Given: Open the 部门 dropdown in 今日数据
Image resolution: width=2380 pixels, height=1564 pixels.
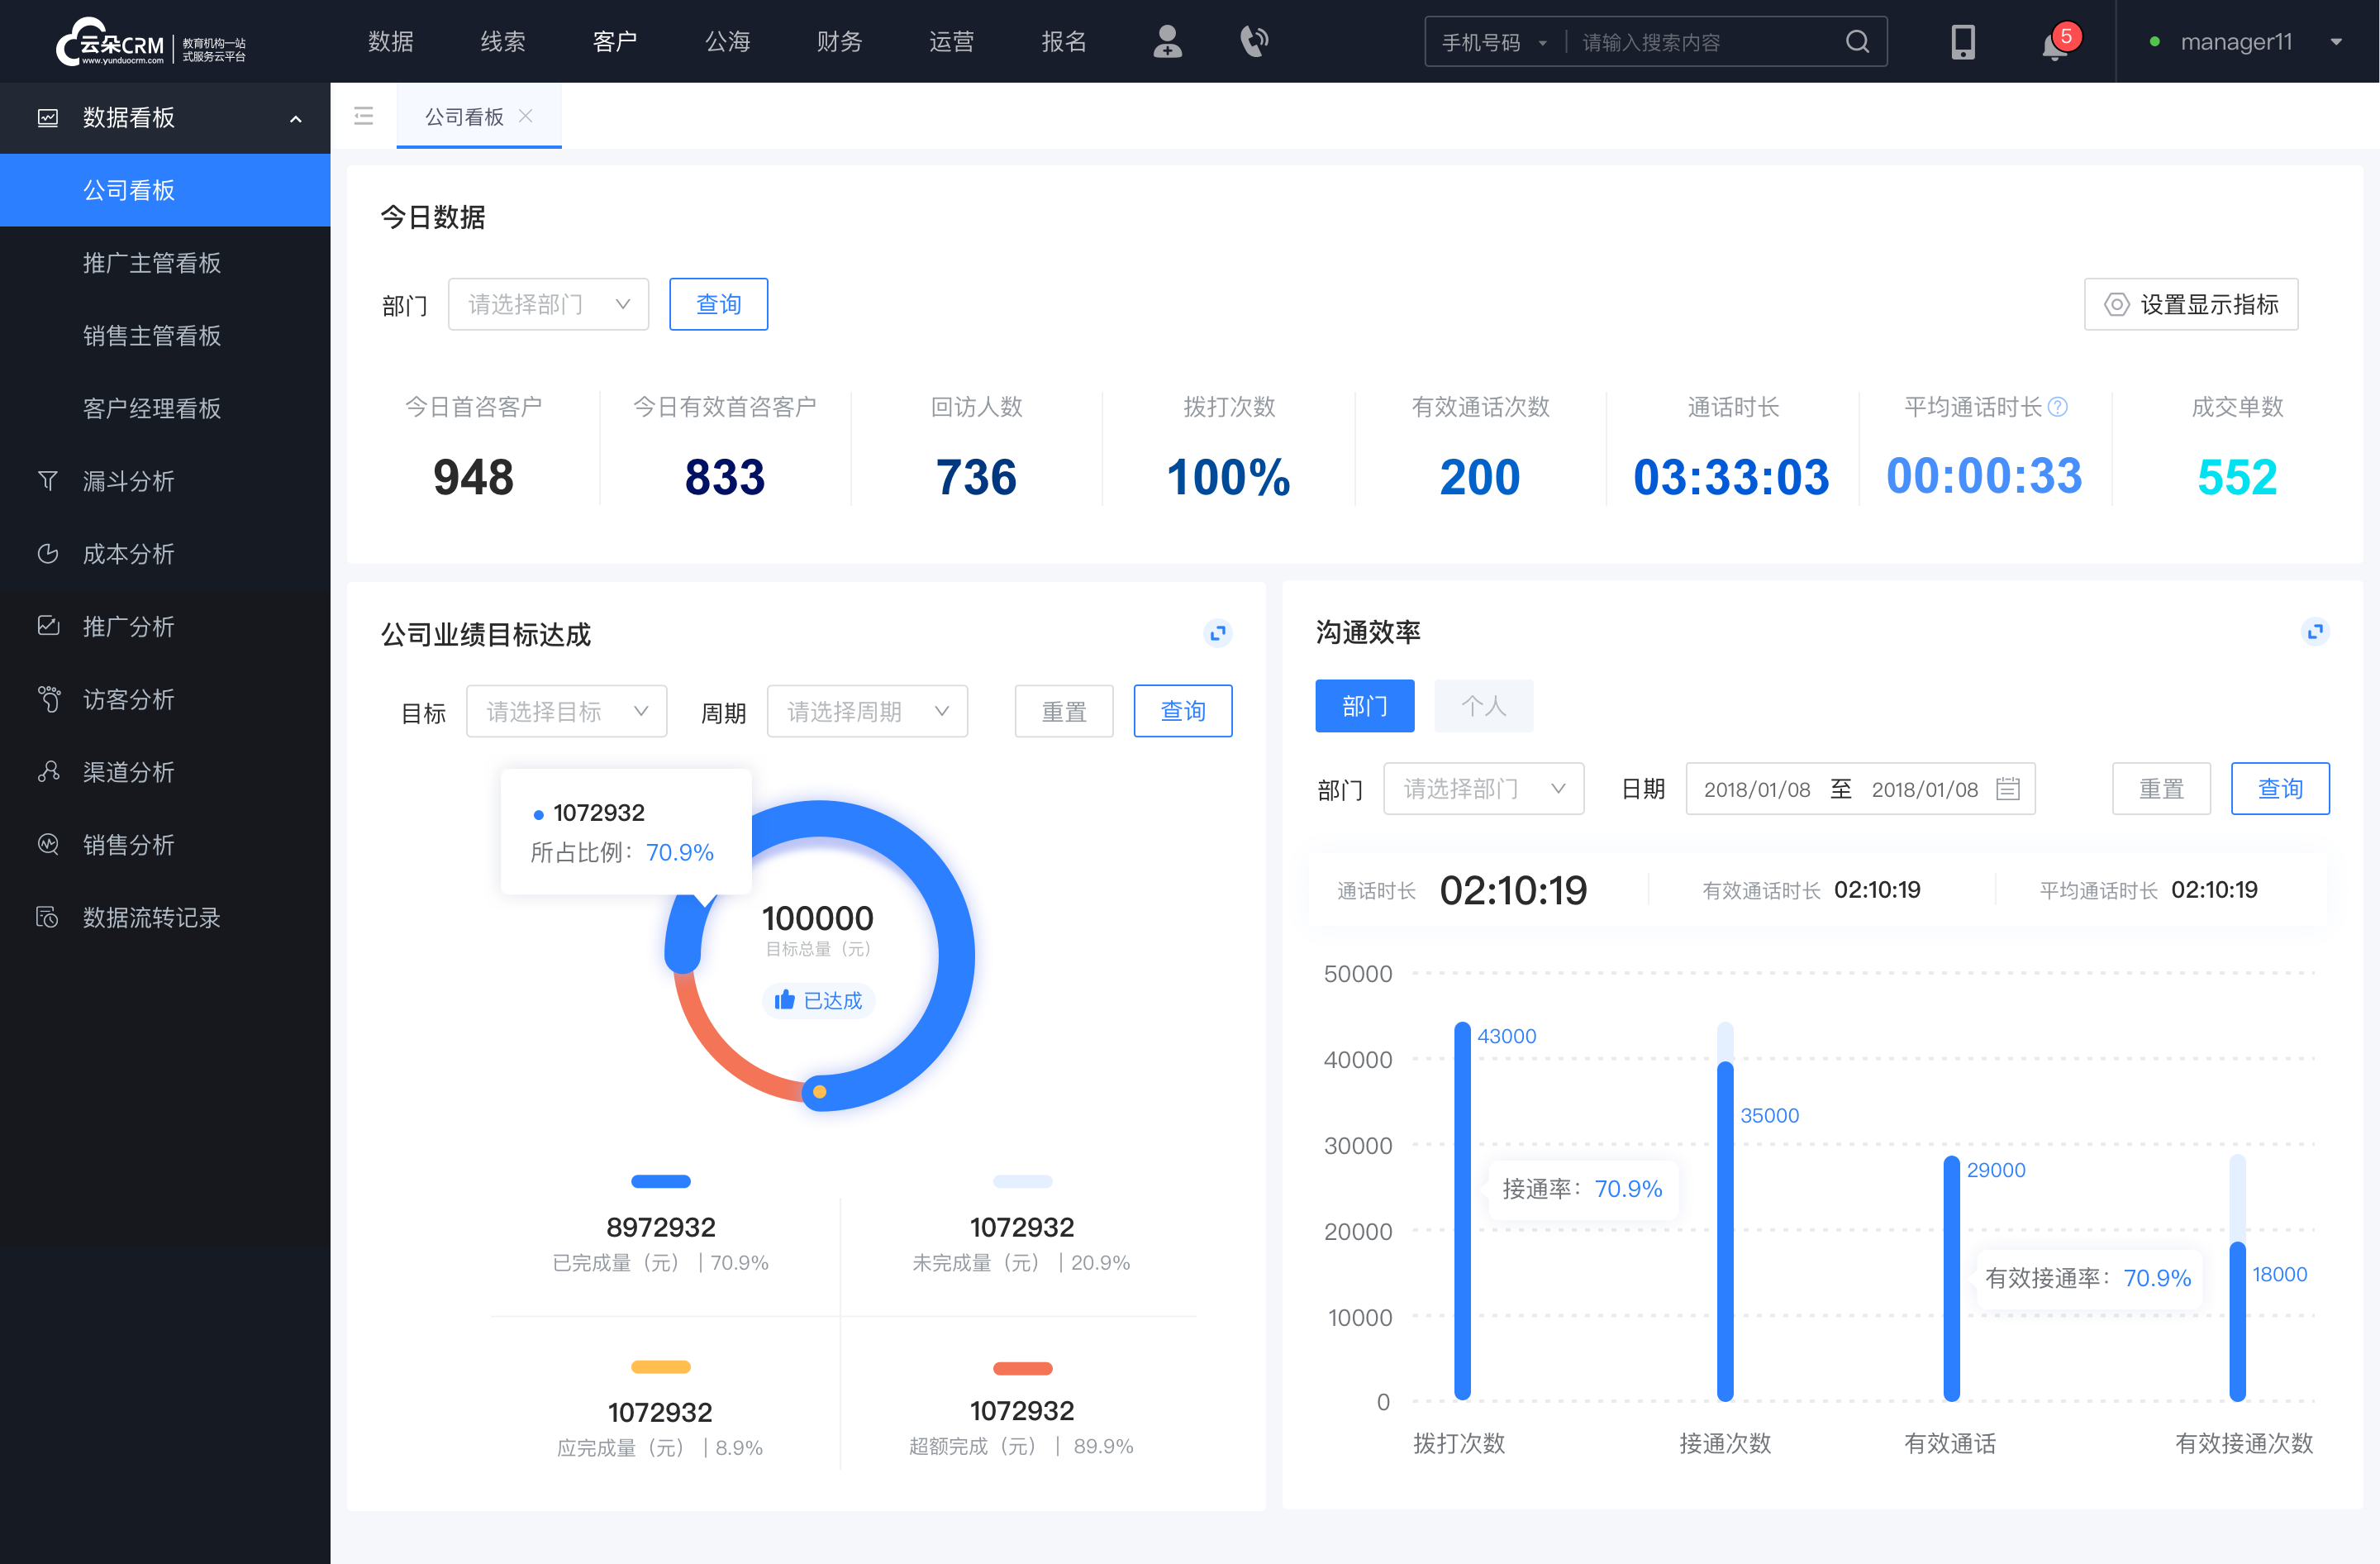Looking at the screenshot, I should click(x=546, y=302).
